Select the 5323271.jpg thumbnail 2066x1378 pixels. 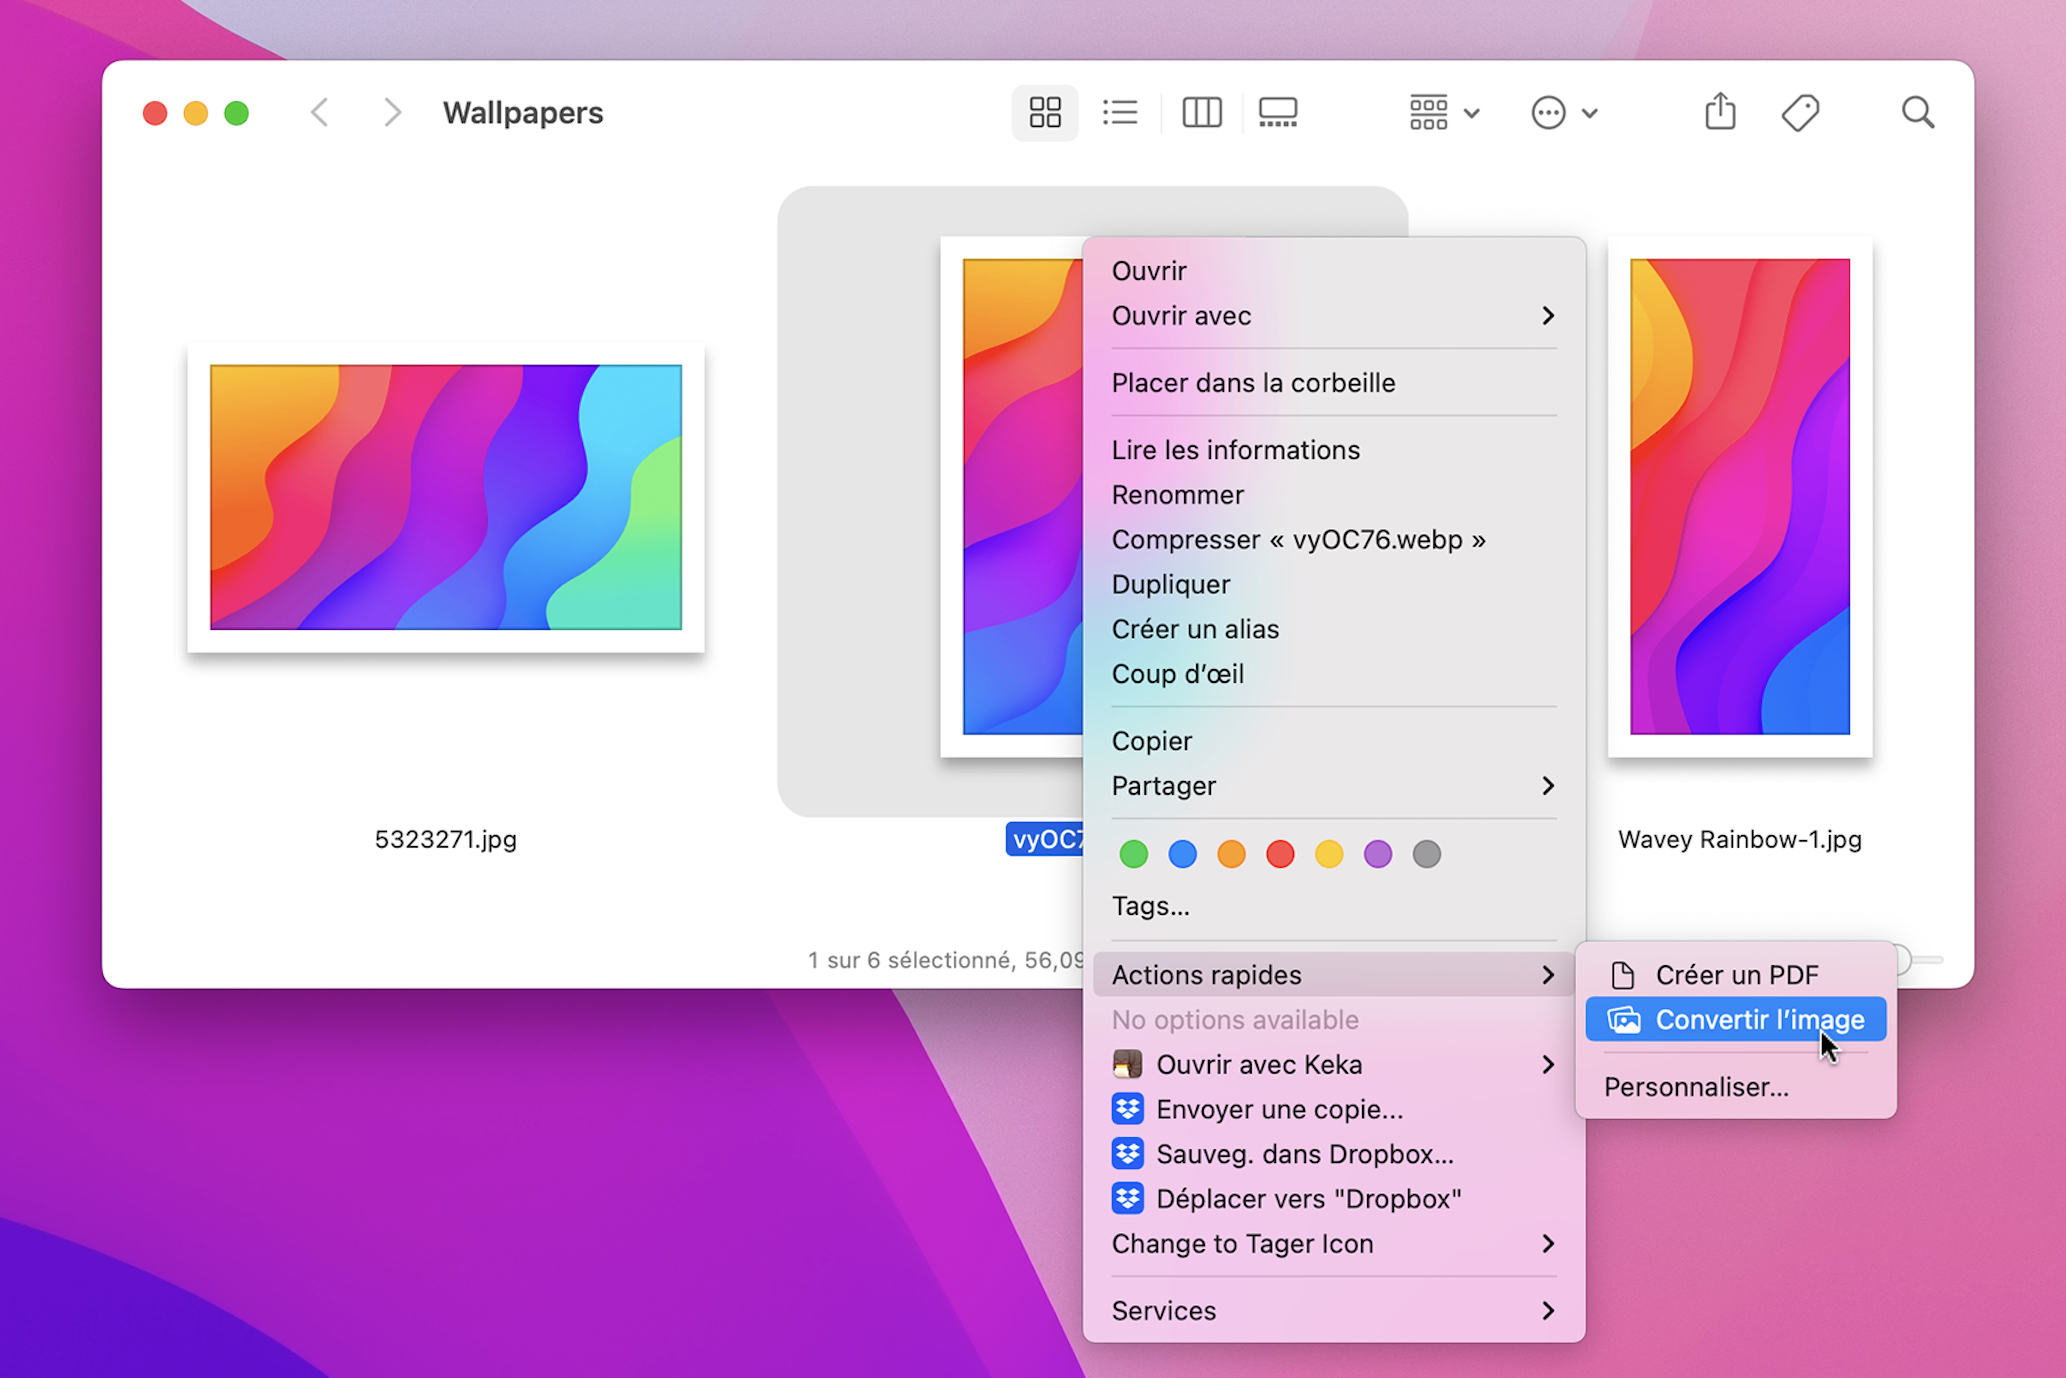(x=446, y=497)
